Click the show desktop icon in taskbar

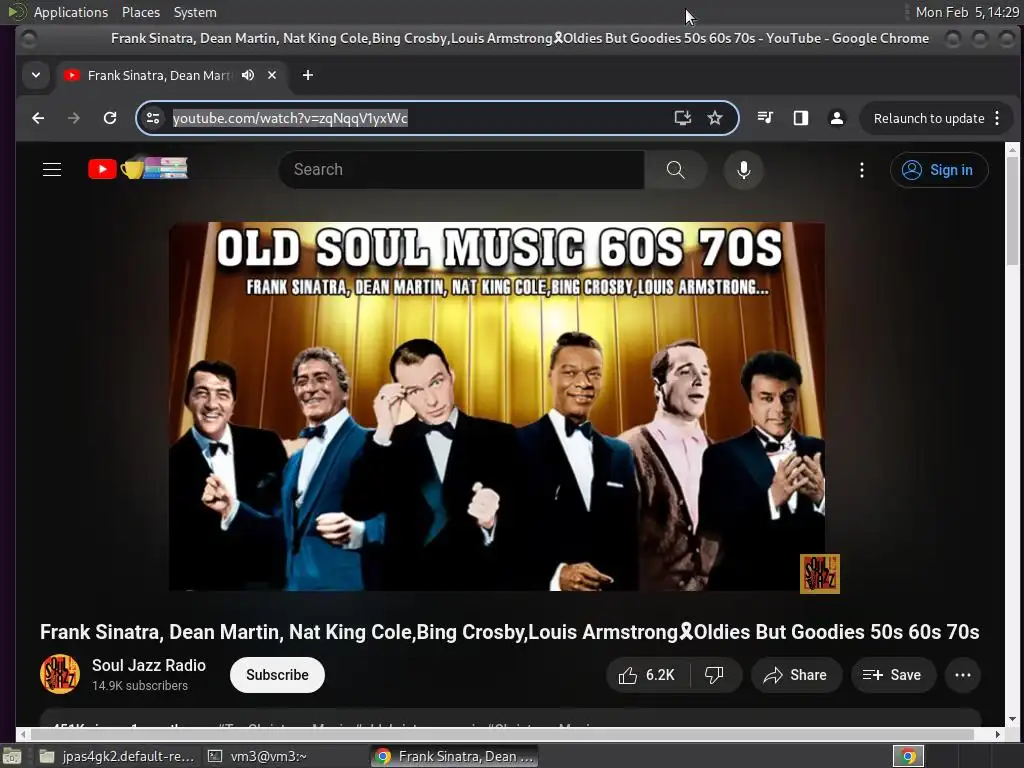coord(12,756)
